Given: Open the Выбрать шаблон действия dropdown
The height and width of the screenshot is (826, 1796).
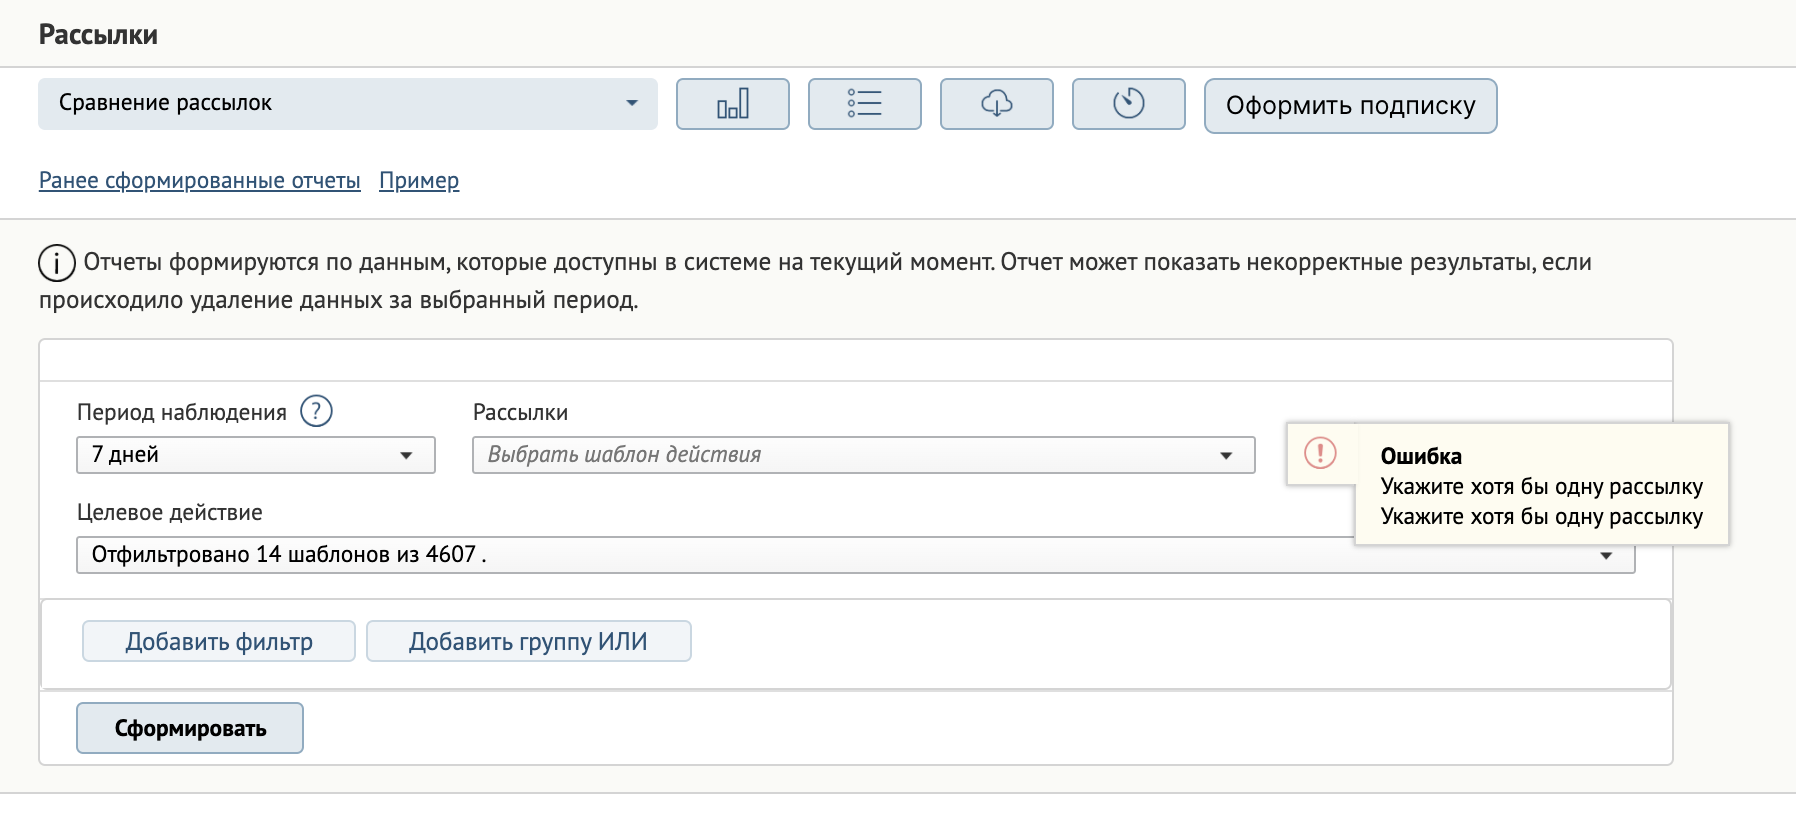Looking at the screenshot, I should (x=864, y=455).
